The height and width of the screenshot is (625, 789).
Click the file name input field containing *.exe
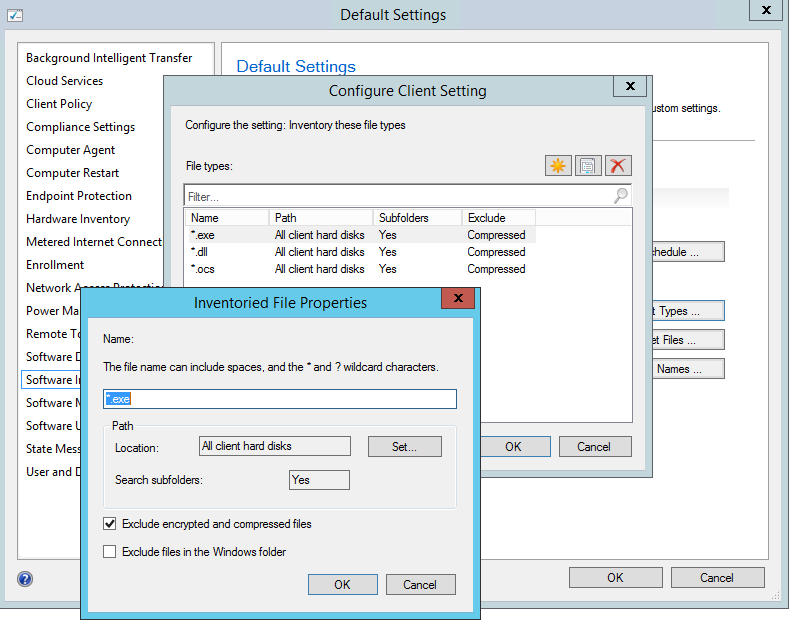point(280,399)
